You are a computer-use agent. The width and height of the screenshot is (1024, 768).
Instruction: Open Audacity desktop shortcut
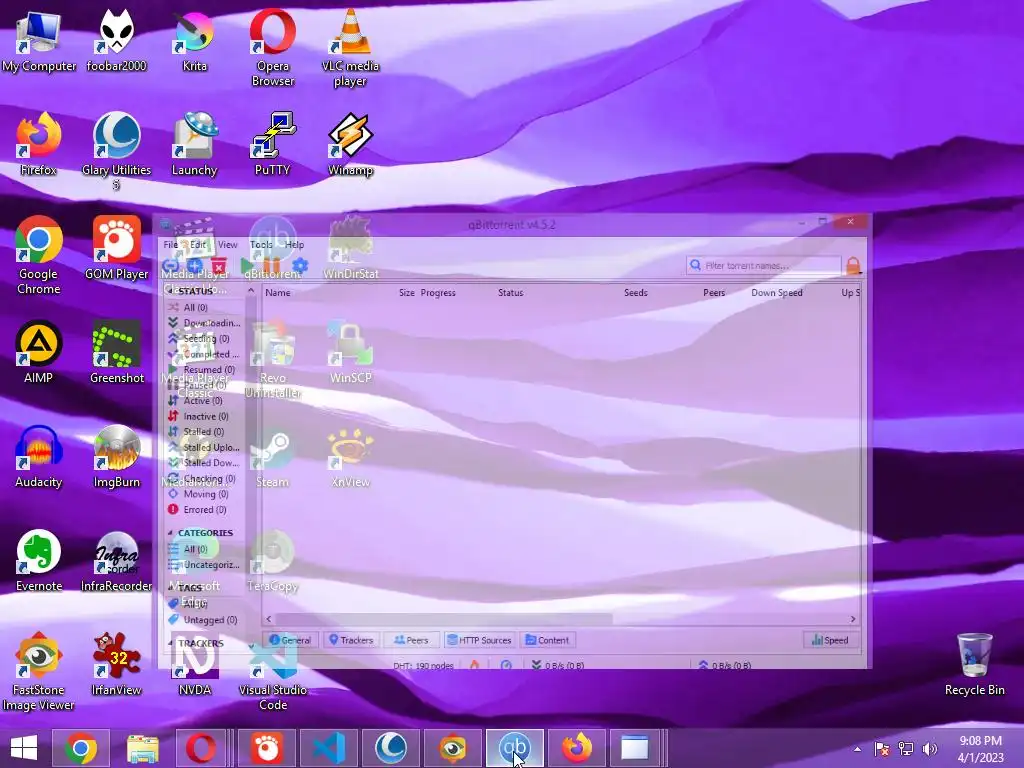coord(39,456)
